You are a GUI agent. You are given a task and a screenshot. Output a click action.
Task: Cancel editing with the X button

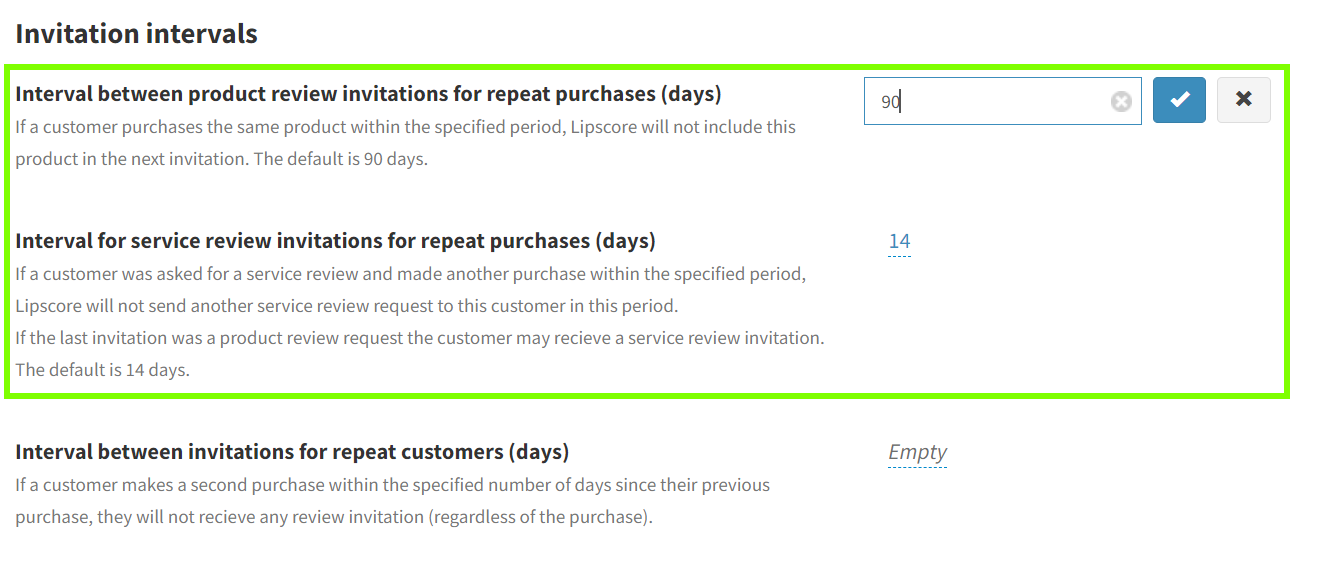1243,100
